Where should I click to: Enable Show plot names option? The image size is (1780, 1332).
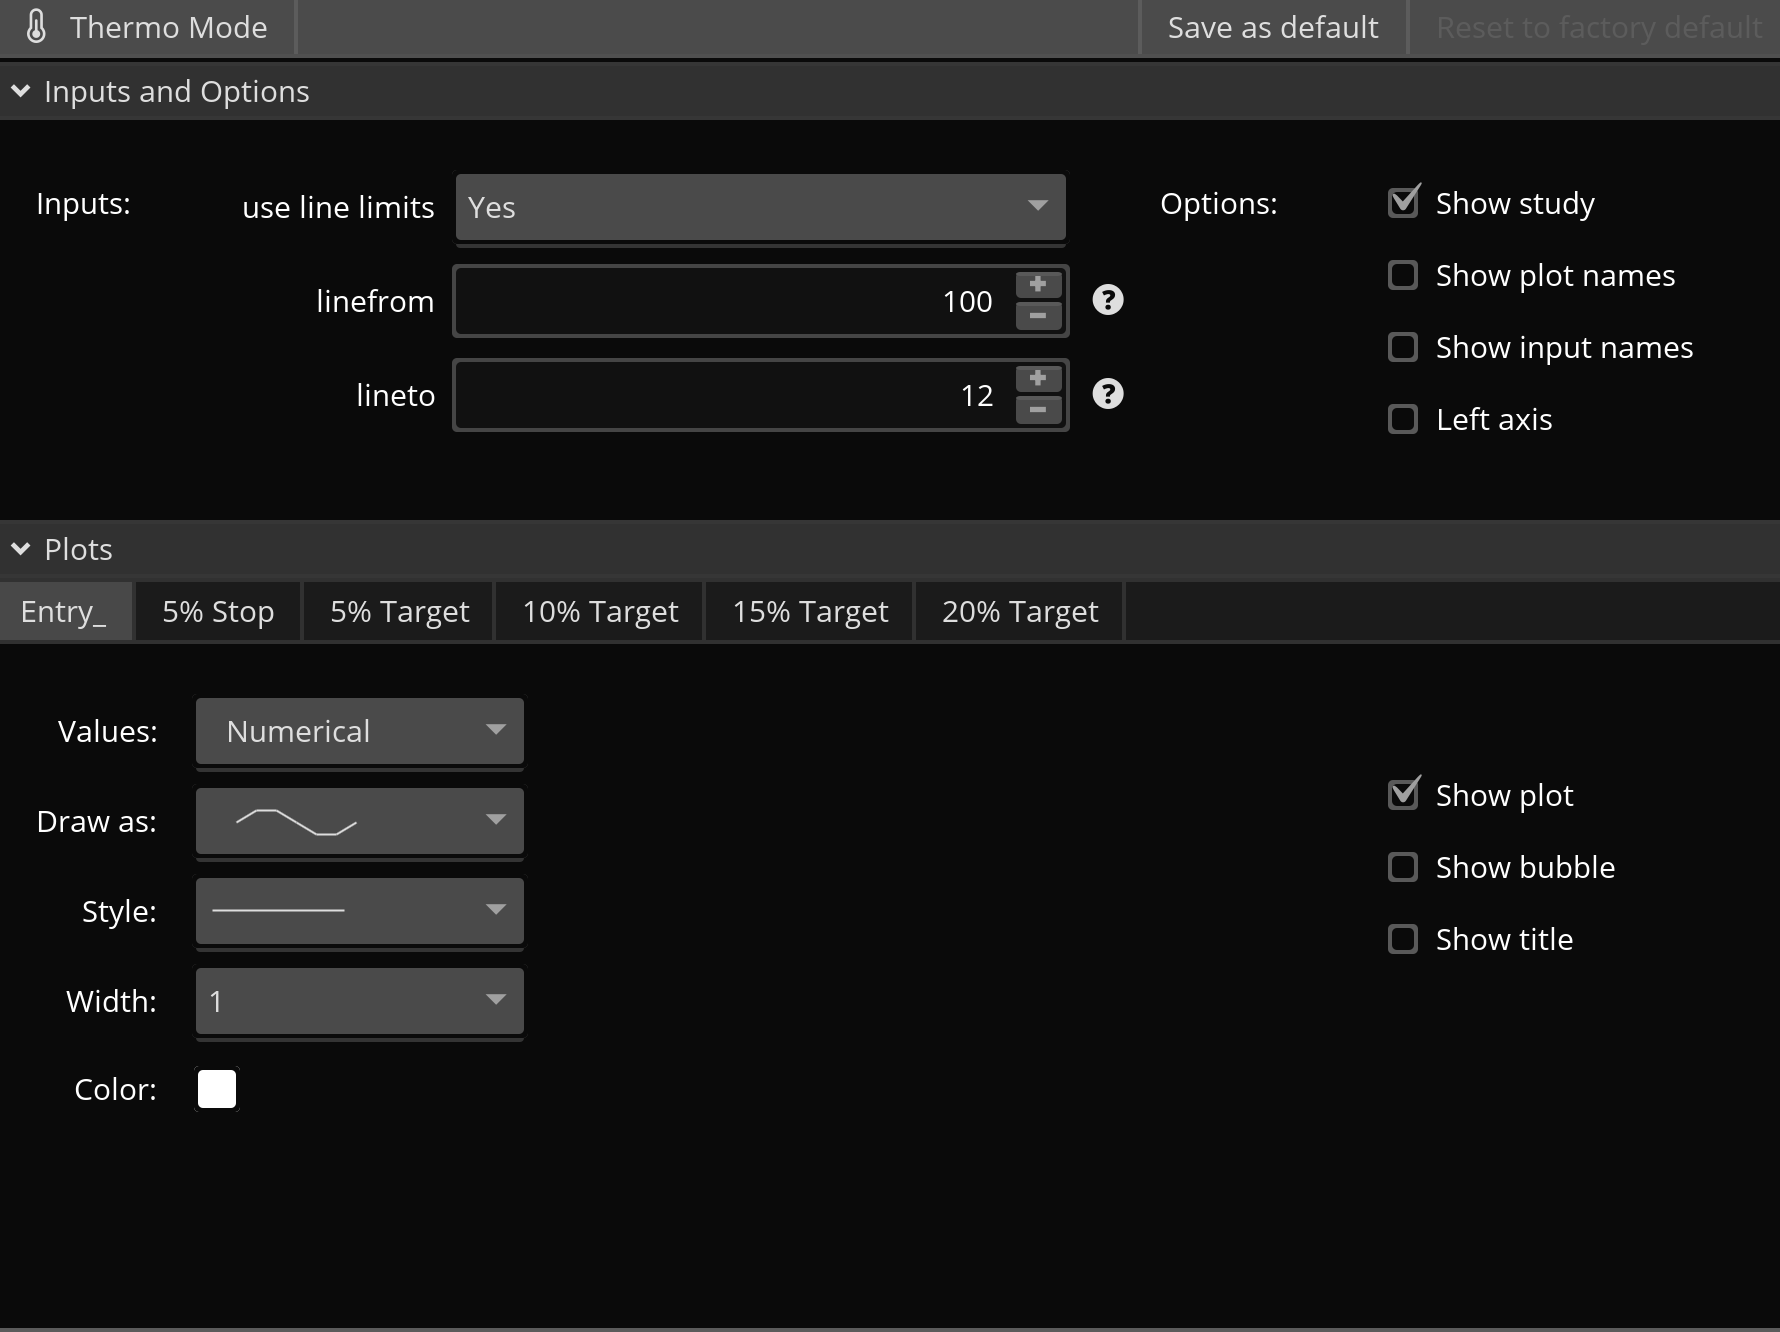point(1403,275)
